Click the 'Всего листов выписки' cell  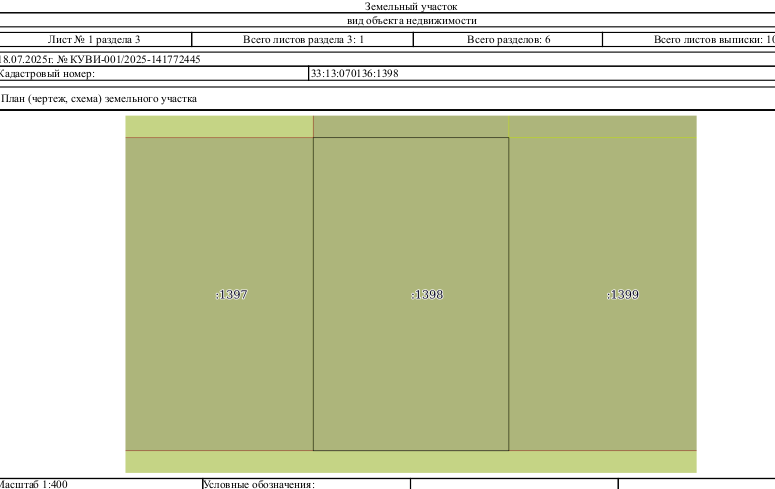click(x=689, y=40)
